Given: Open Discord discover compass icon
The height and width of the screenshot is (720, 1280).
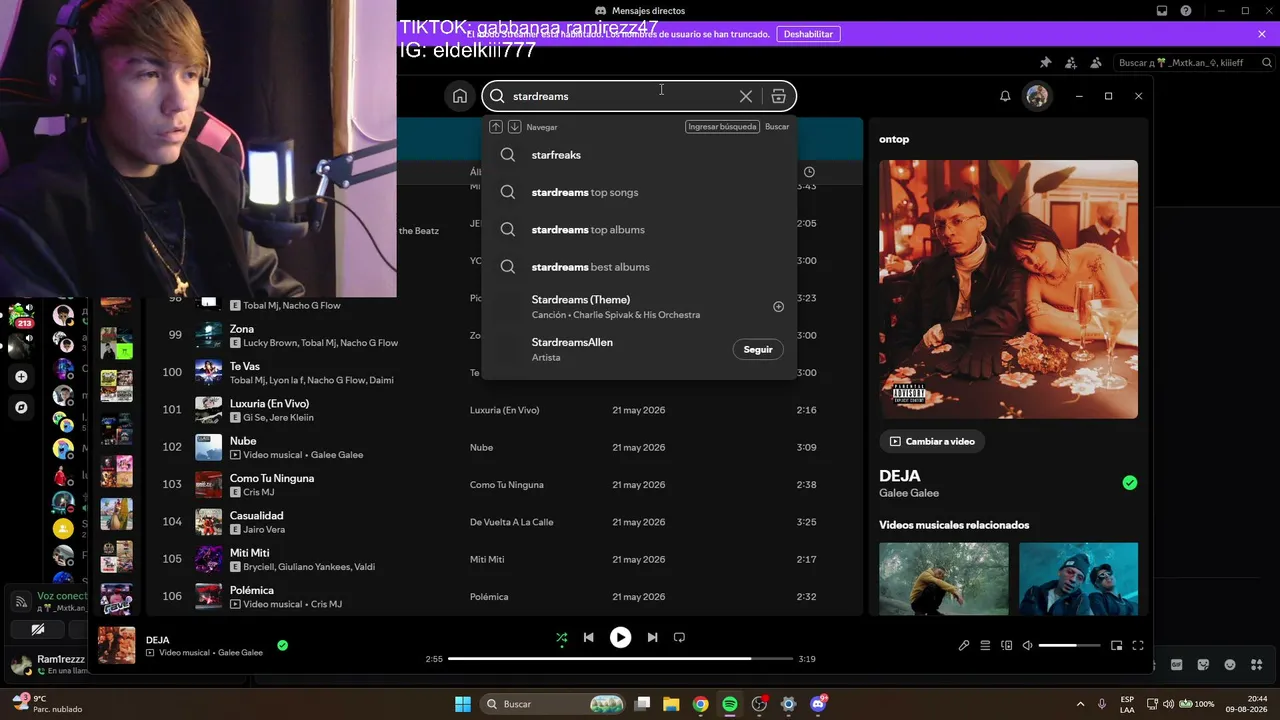Looking at the screenshot, I should 21,407.
